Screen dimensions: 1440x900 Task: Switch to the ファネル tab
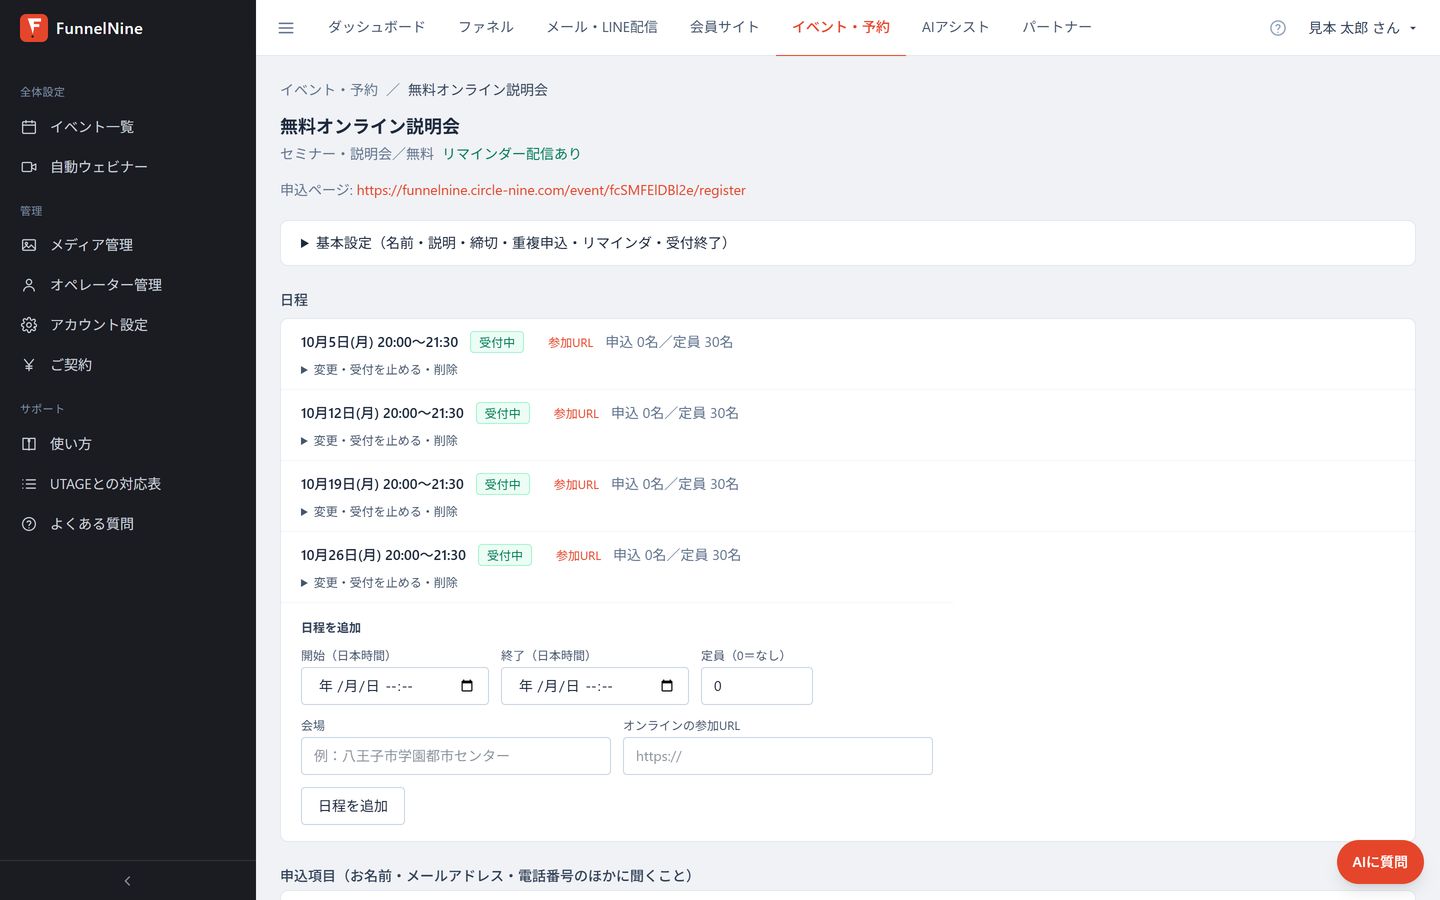(486, 27)
